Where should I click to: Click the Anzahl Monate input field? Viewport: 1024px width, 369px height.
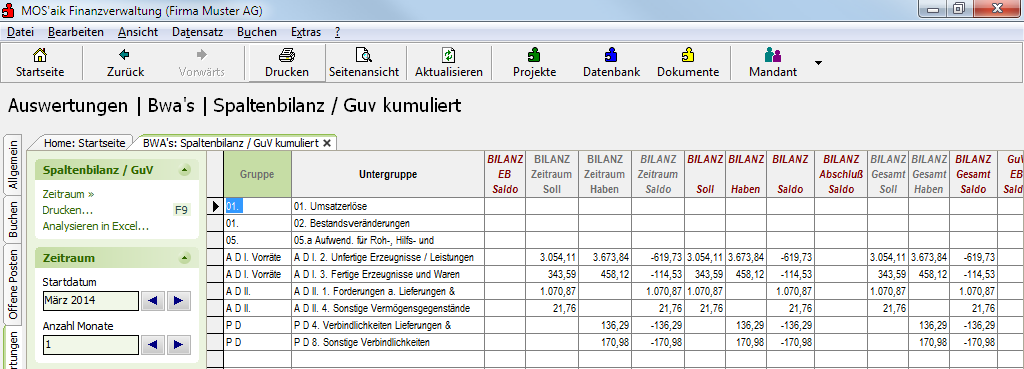pyautogui.click(x=90, y=345)
